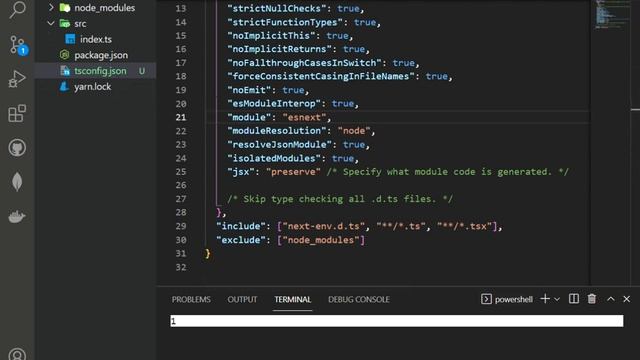The width and height of the screenshot is (640, 360).
Task: Open yarn.lock in the explorer
Action: click(93, 87)
